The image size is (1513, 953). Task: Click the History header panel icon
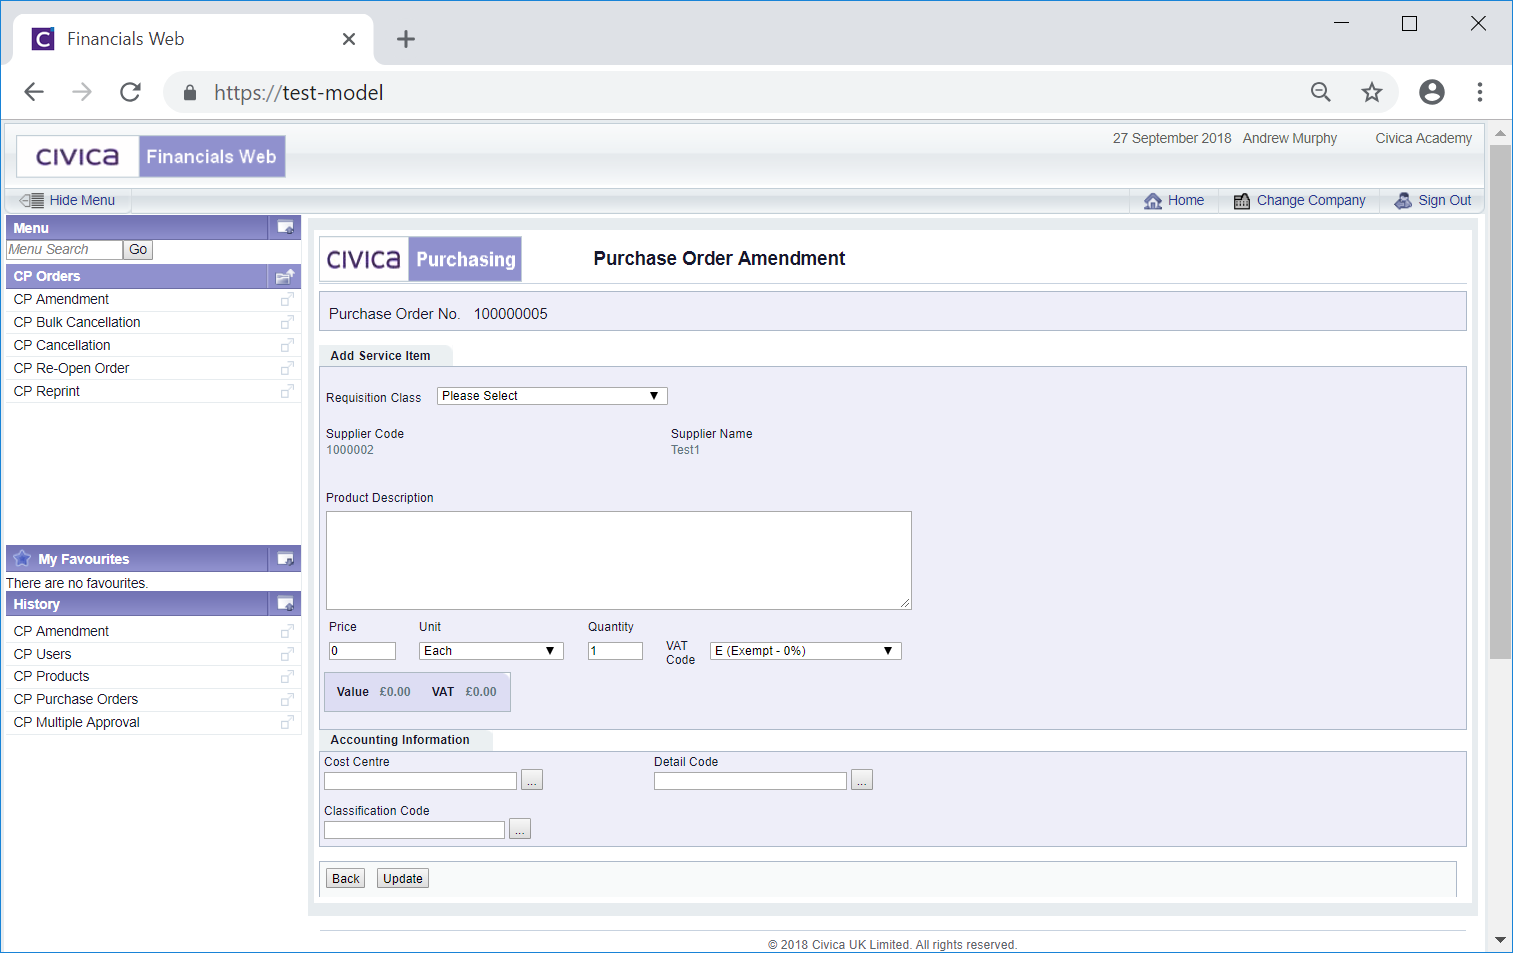285,604
